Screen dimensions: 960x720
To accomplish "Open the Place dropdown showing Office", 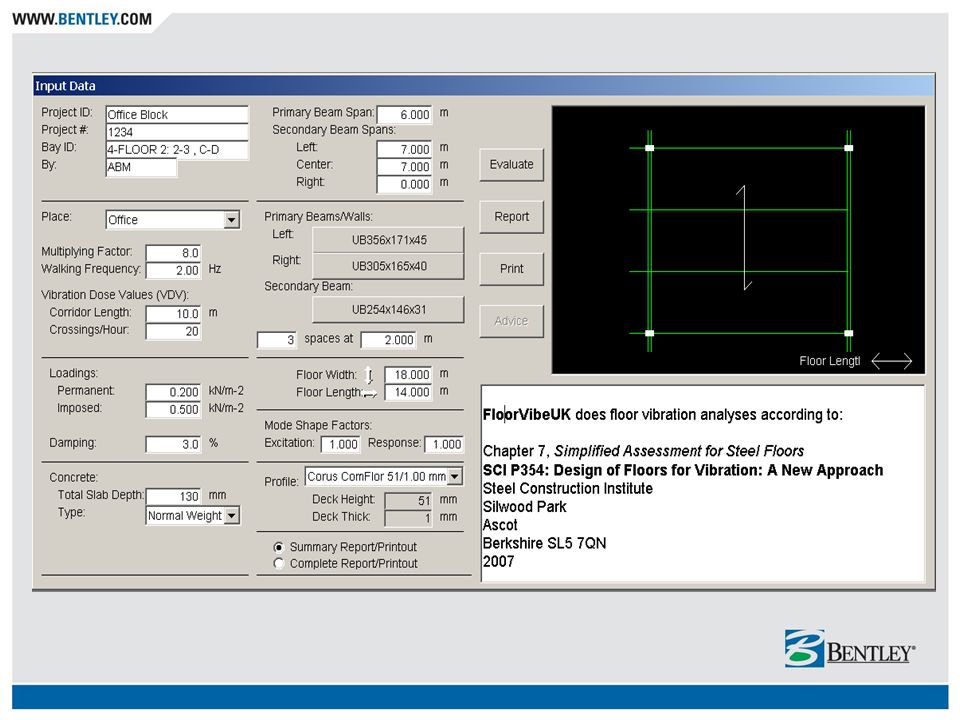I will 173,220.
